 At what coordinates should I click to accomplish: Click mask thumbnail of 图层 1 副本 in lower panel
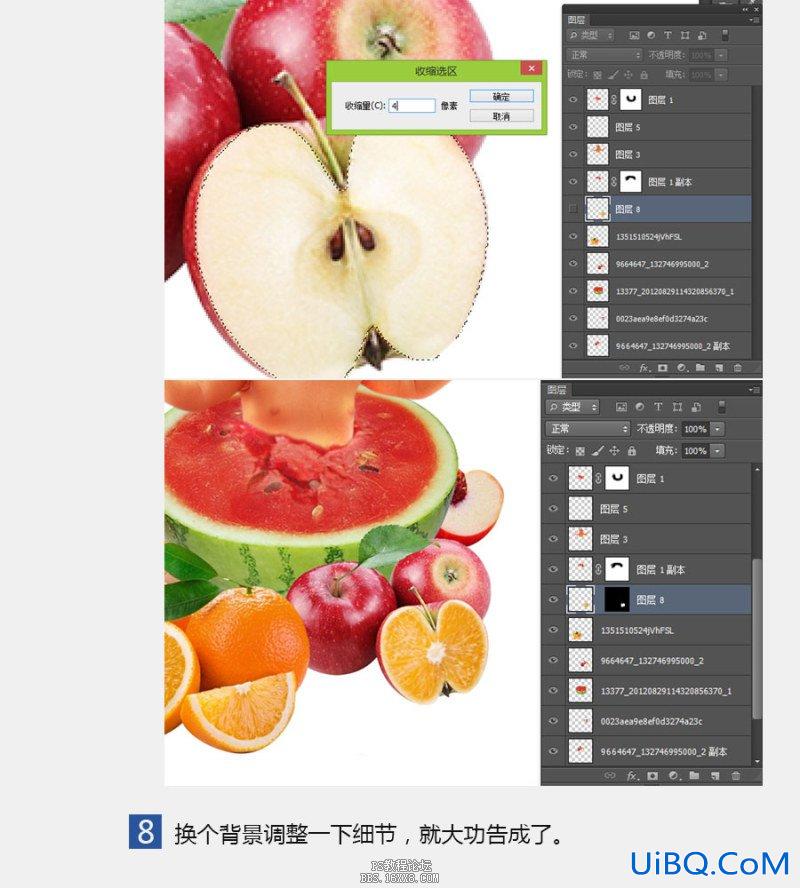(617, 569)
